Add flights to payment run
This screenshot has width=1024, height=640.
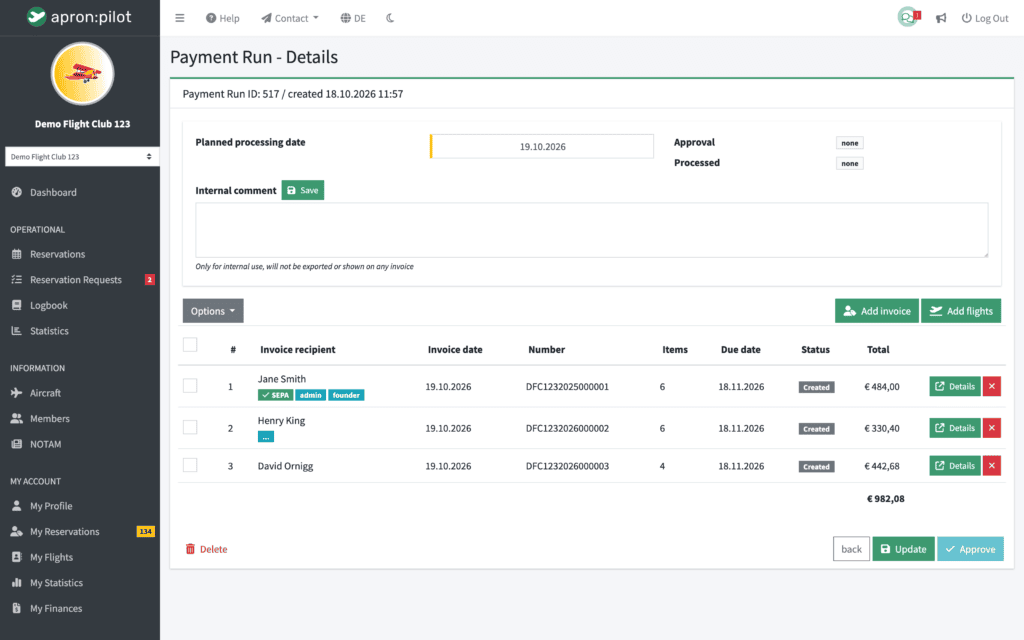pos(961,311)
